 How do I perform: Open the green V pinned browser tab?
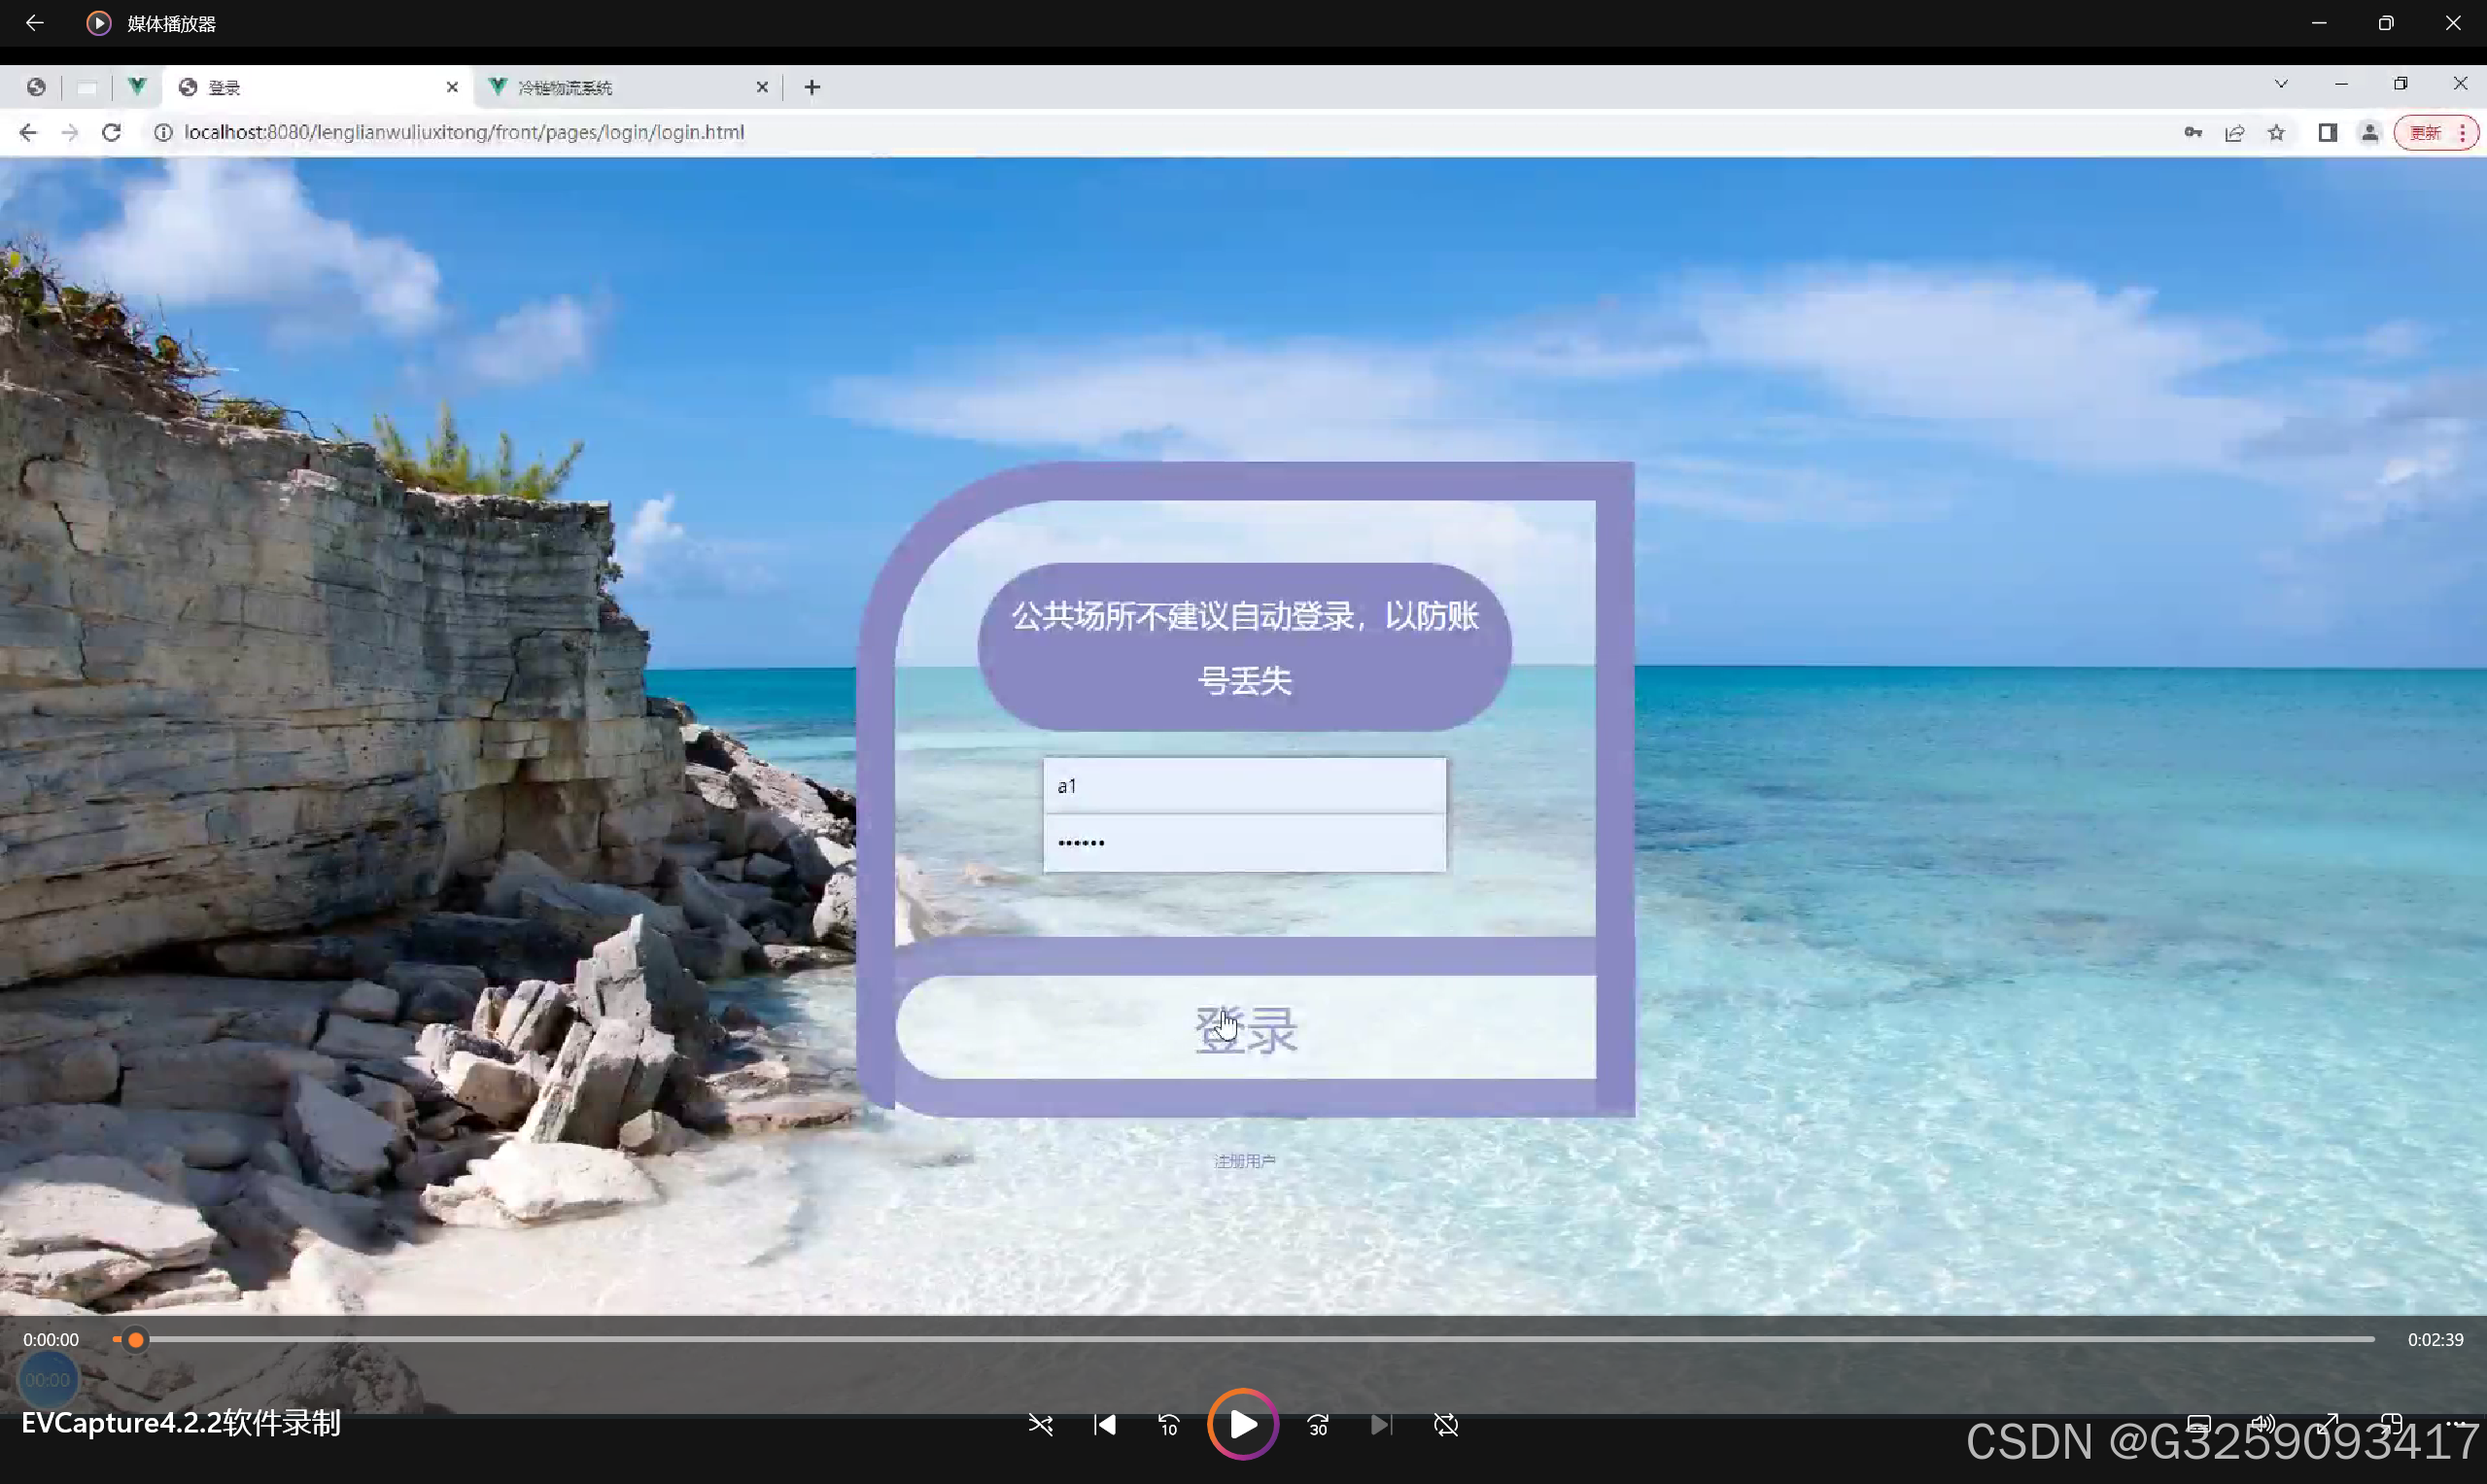click(x=137, y=87)
